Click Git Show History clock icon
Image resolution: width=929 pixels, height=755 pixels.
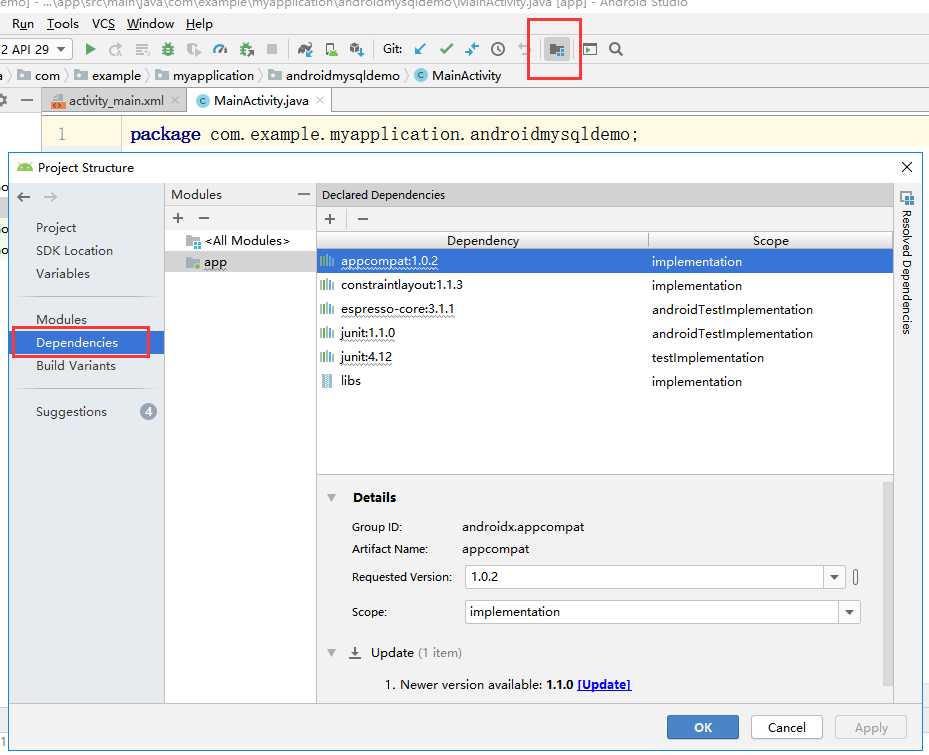(498, 49)
